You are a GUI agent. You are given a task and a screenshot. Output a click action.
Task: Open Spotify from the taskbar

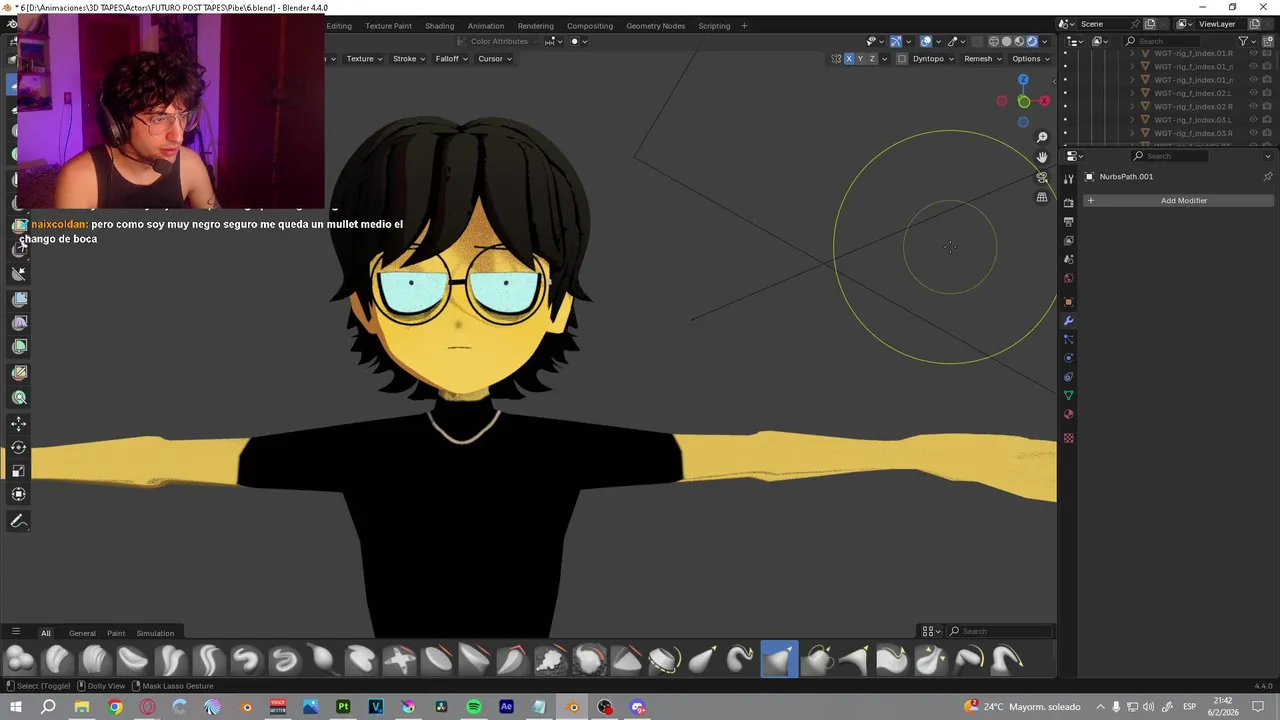coord(474,707)
